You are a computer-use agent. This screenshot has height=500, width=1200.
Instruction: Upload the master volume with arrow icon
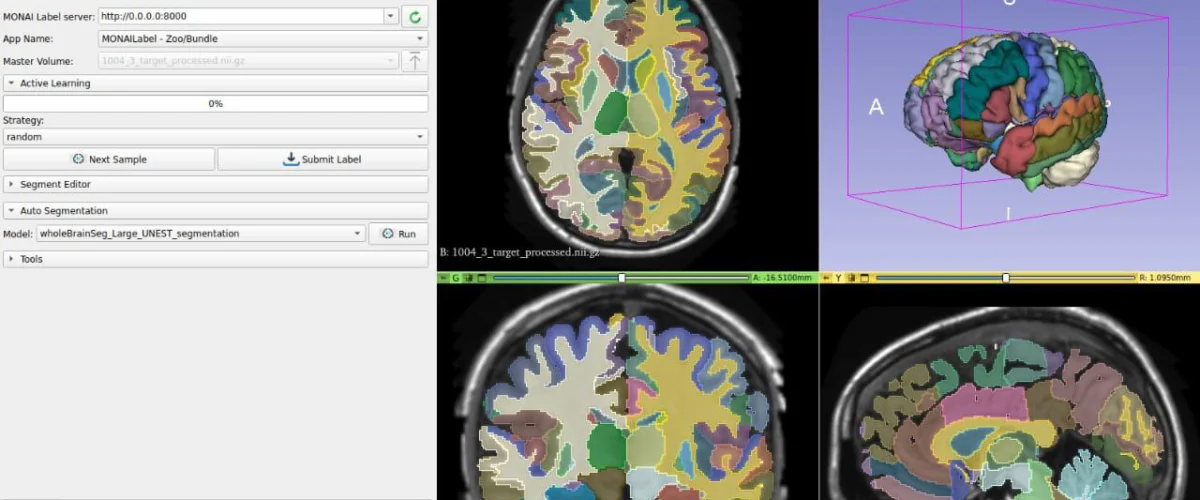(415, 61)
